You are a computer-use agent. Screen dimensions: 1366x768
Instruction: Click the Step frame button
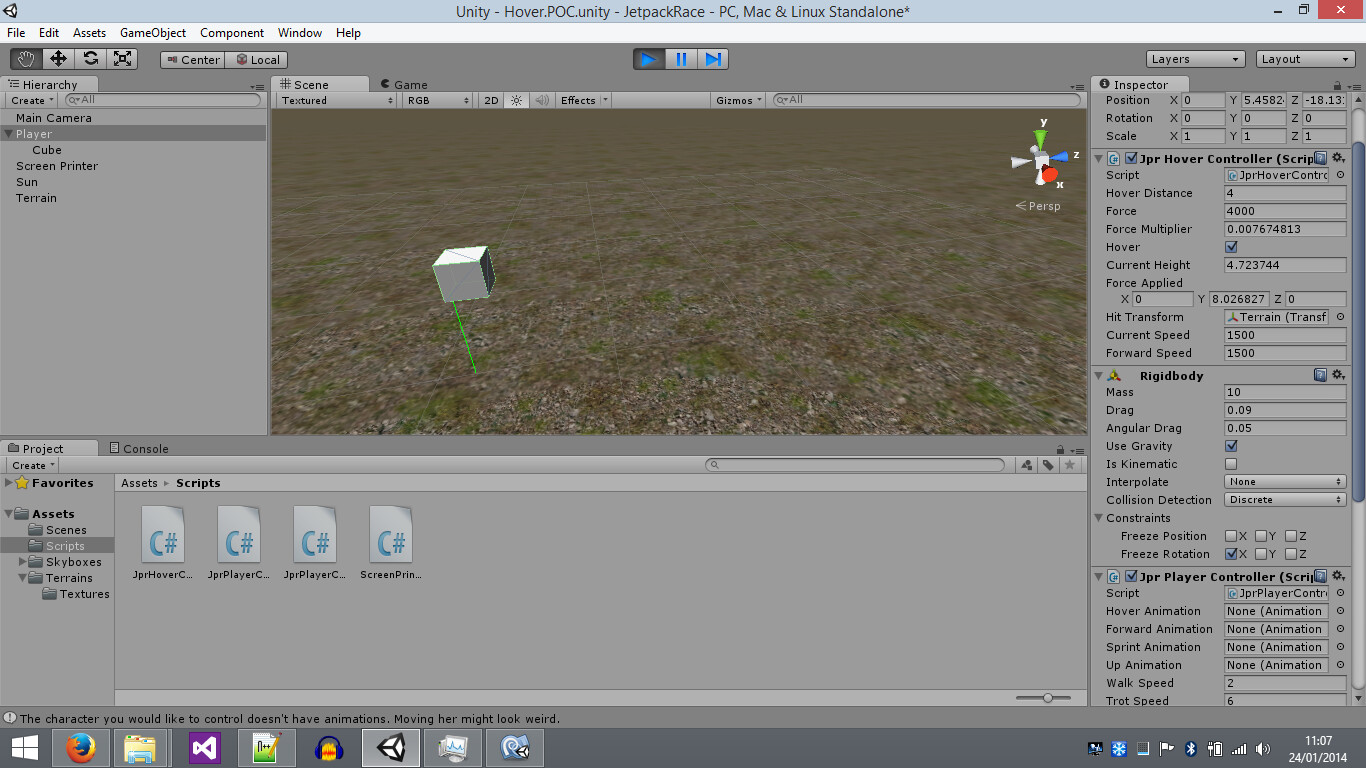click(x=713, y=59)
